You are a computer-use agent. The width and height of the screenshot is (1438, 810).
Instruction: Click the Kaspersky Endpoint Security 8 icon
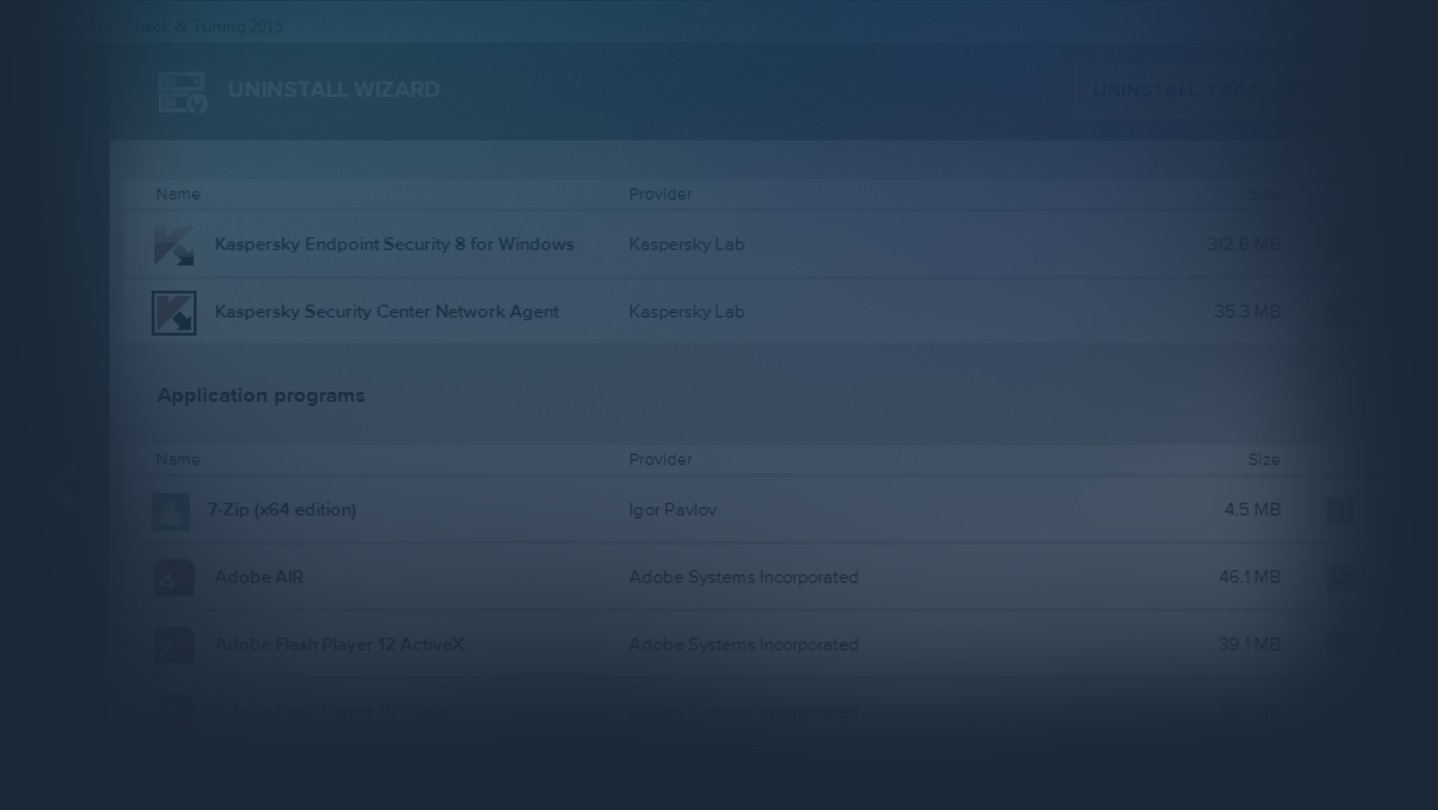pos(174,246)
